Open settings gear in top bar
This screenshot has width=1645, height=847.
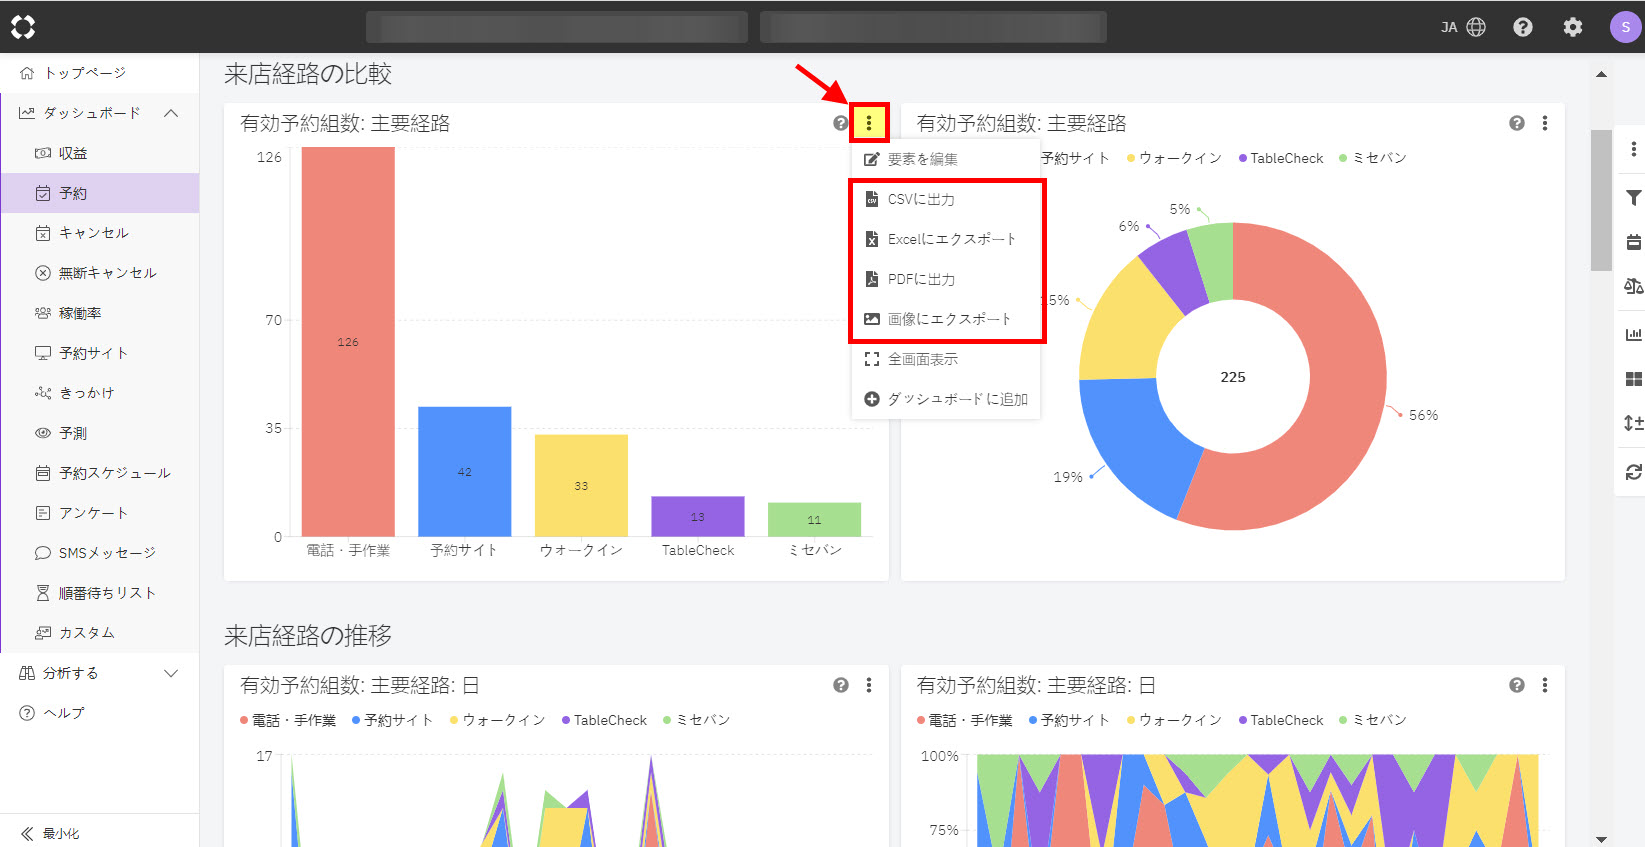pyautogui.click(x=1572, y=27)
